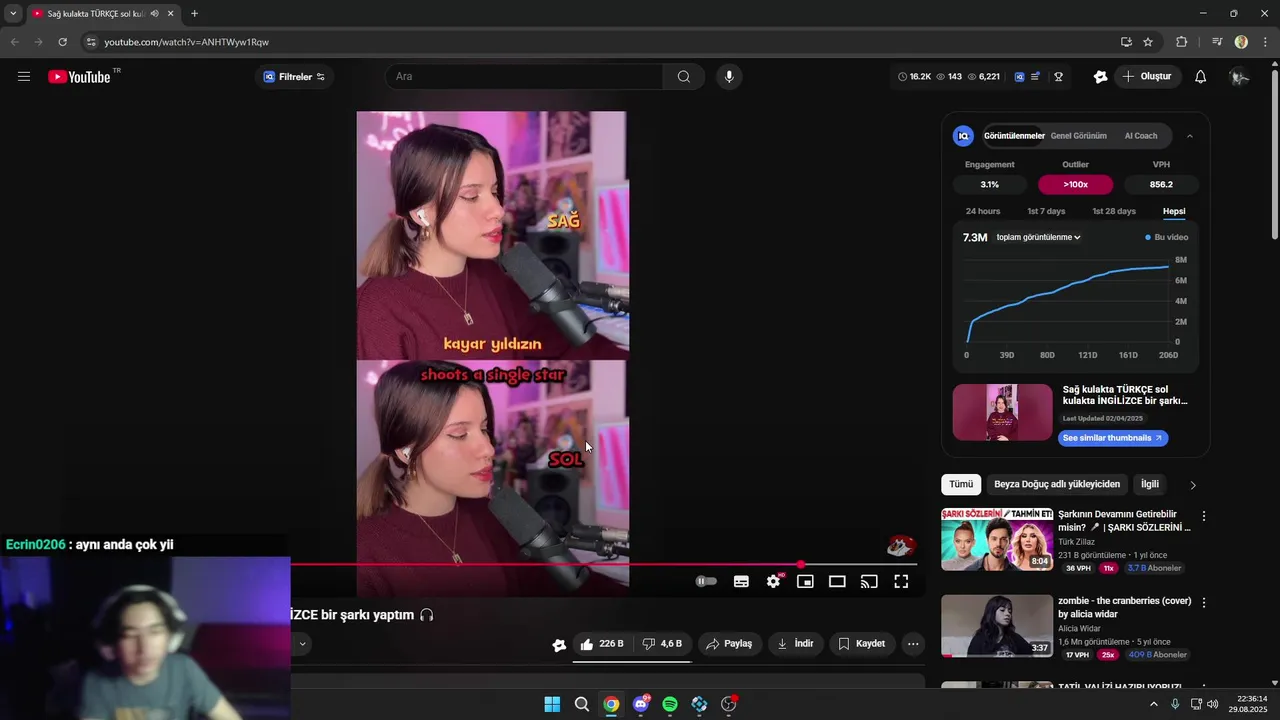Open more actions ellipsis below video
Screen dimensions: 1280x720
(913, 644)
